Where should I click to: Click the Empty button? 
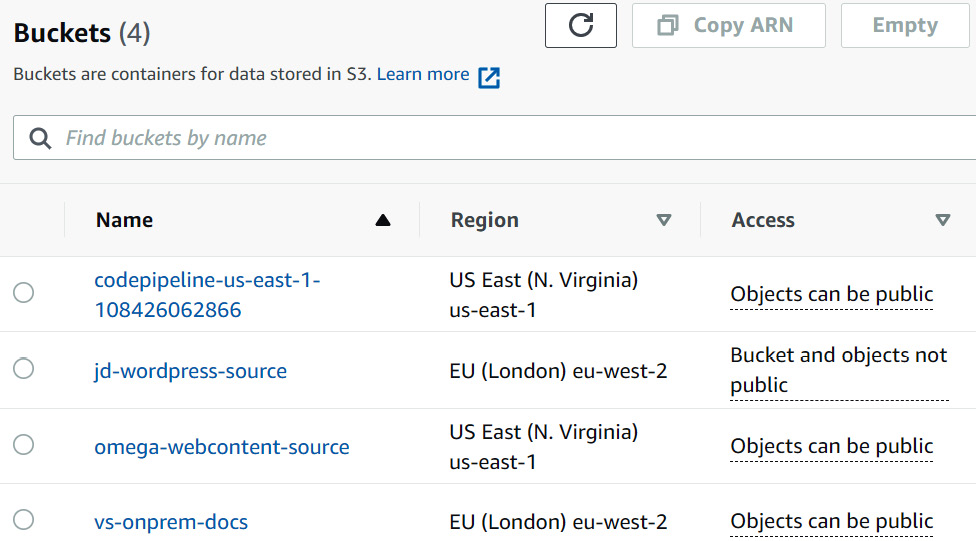(x=905, y=26)
